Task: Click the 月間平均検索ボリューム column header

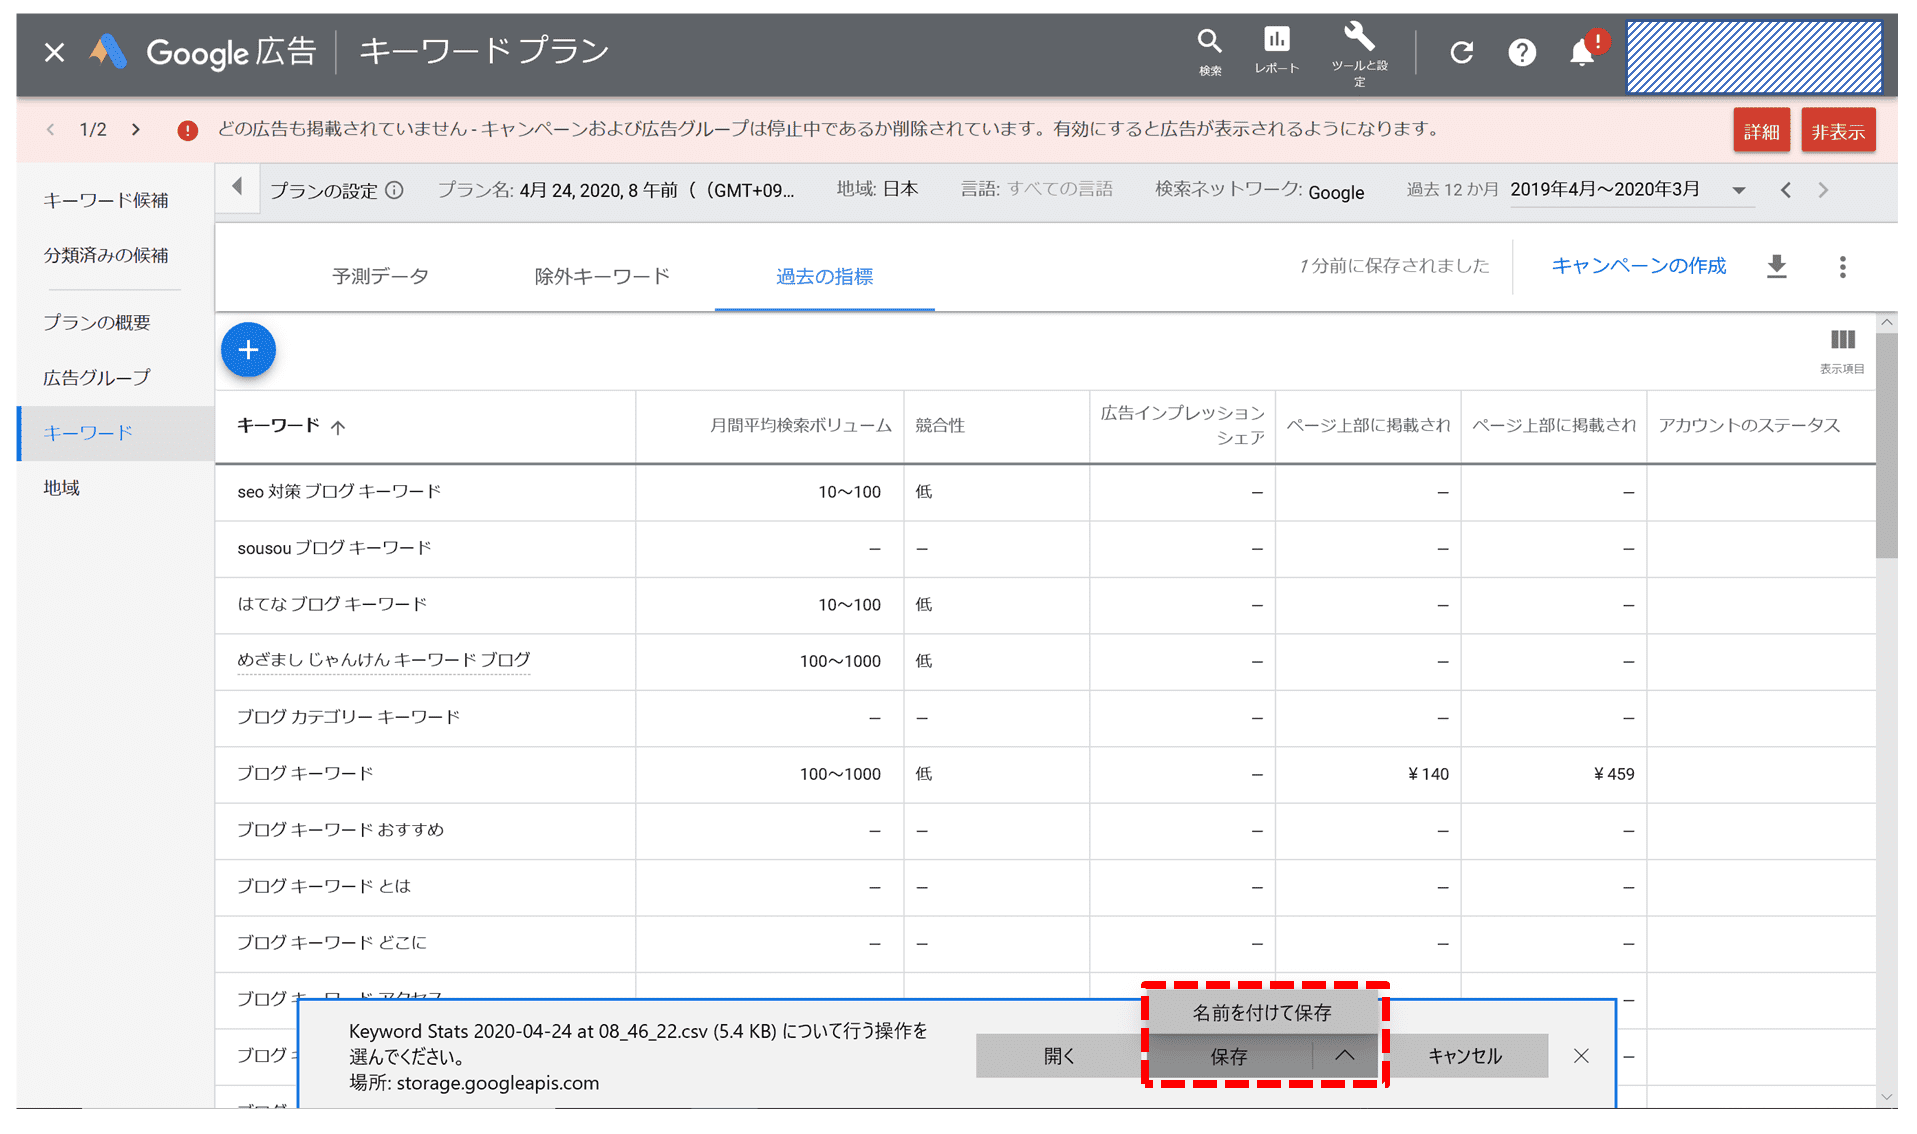Action: [800, 426]
